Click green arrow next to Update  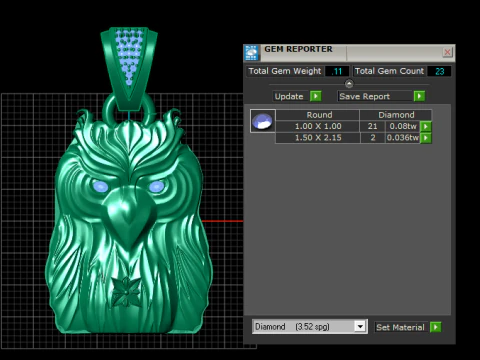[x=316, y=96]
